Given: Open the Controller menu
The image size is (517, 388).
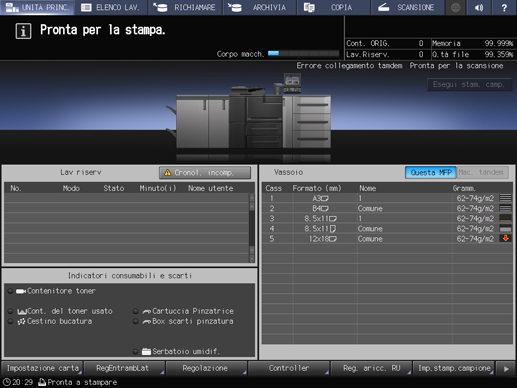Looking at the screenshot, I should coord(288,368).
